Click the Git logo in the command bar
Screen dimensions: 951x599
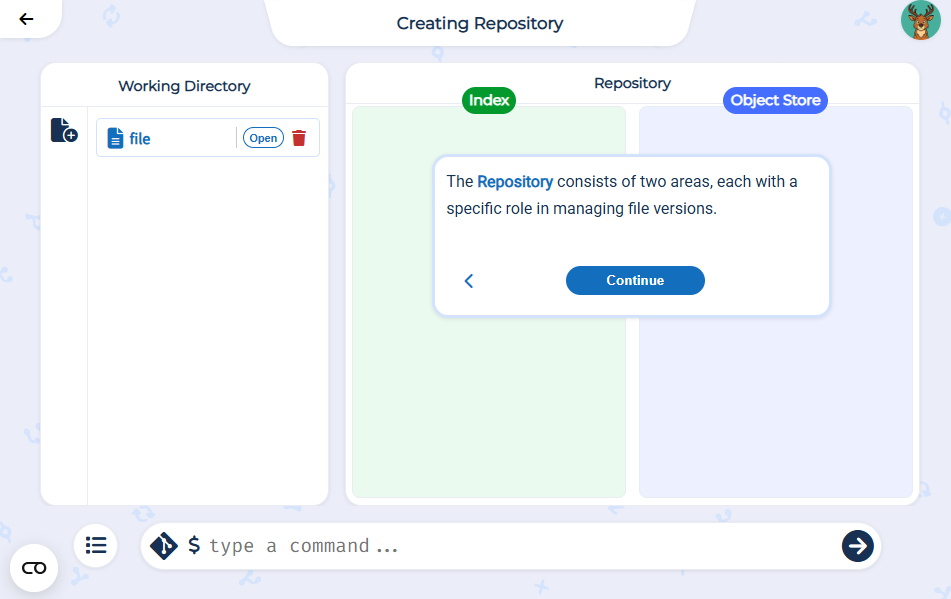[163, 545]
